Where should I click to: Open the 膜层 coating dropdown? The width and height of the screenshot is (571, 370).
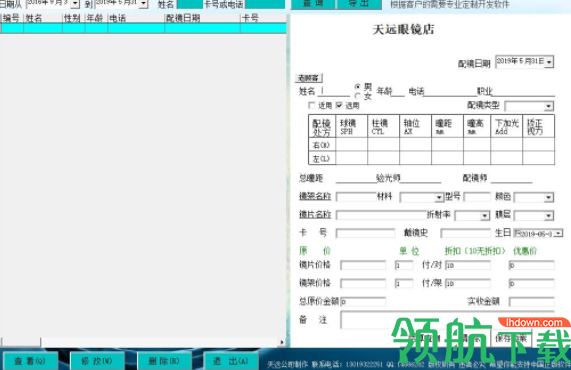[x=548, y=216]
